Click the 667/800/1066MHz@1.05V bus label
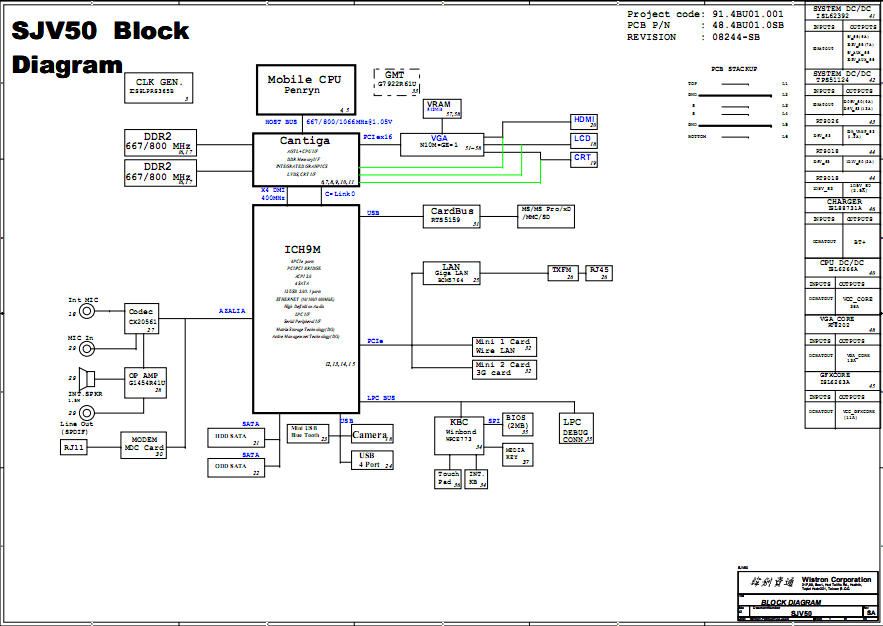Image resolution: width=883 pixels, height=626 pixels. pyautogui.click(x=349, y=122)
